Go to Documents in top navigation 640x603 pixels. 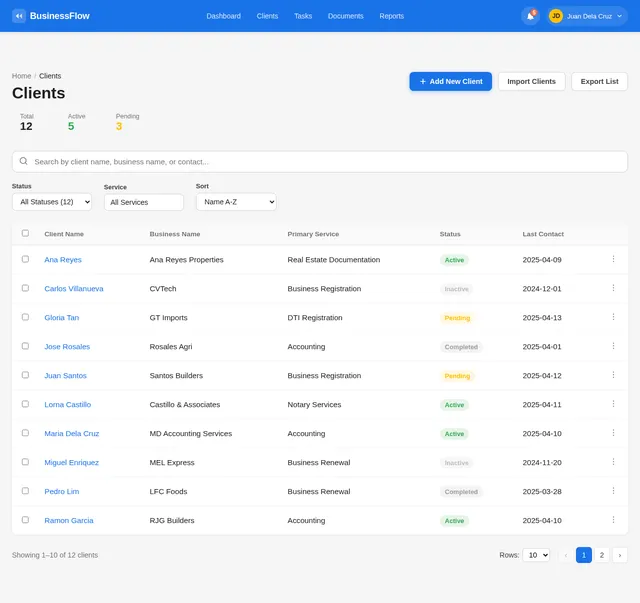(345, 16)
